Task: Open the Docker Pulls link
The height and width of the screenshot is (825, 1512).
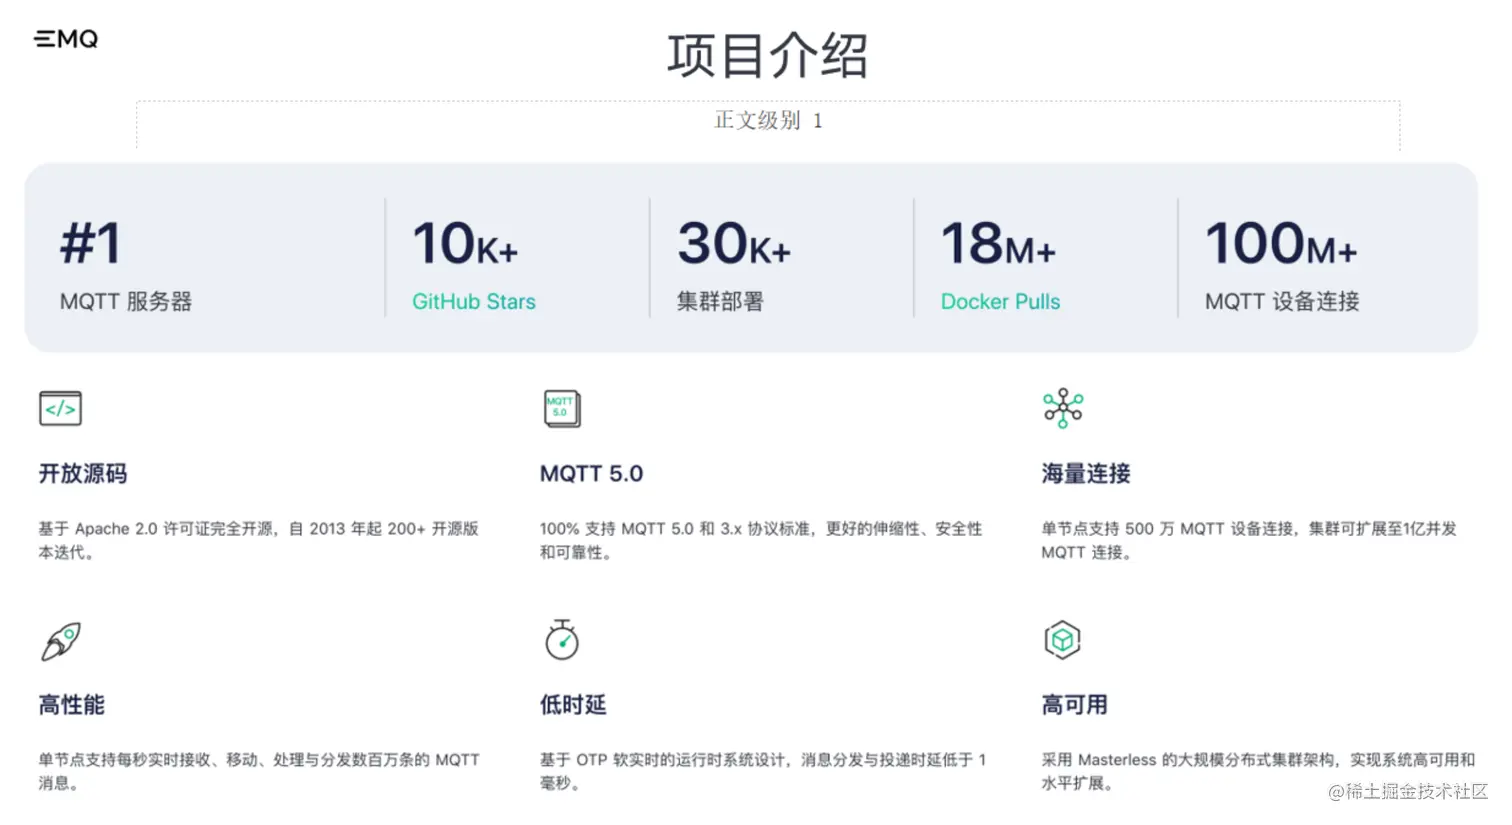Action: [x=1000, y=301]
